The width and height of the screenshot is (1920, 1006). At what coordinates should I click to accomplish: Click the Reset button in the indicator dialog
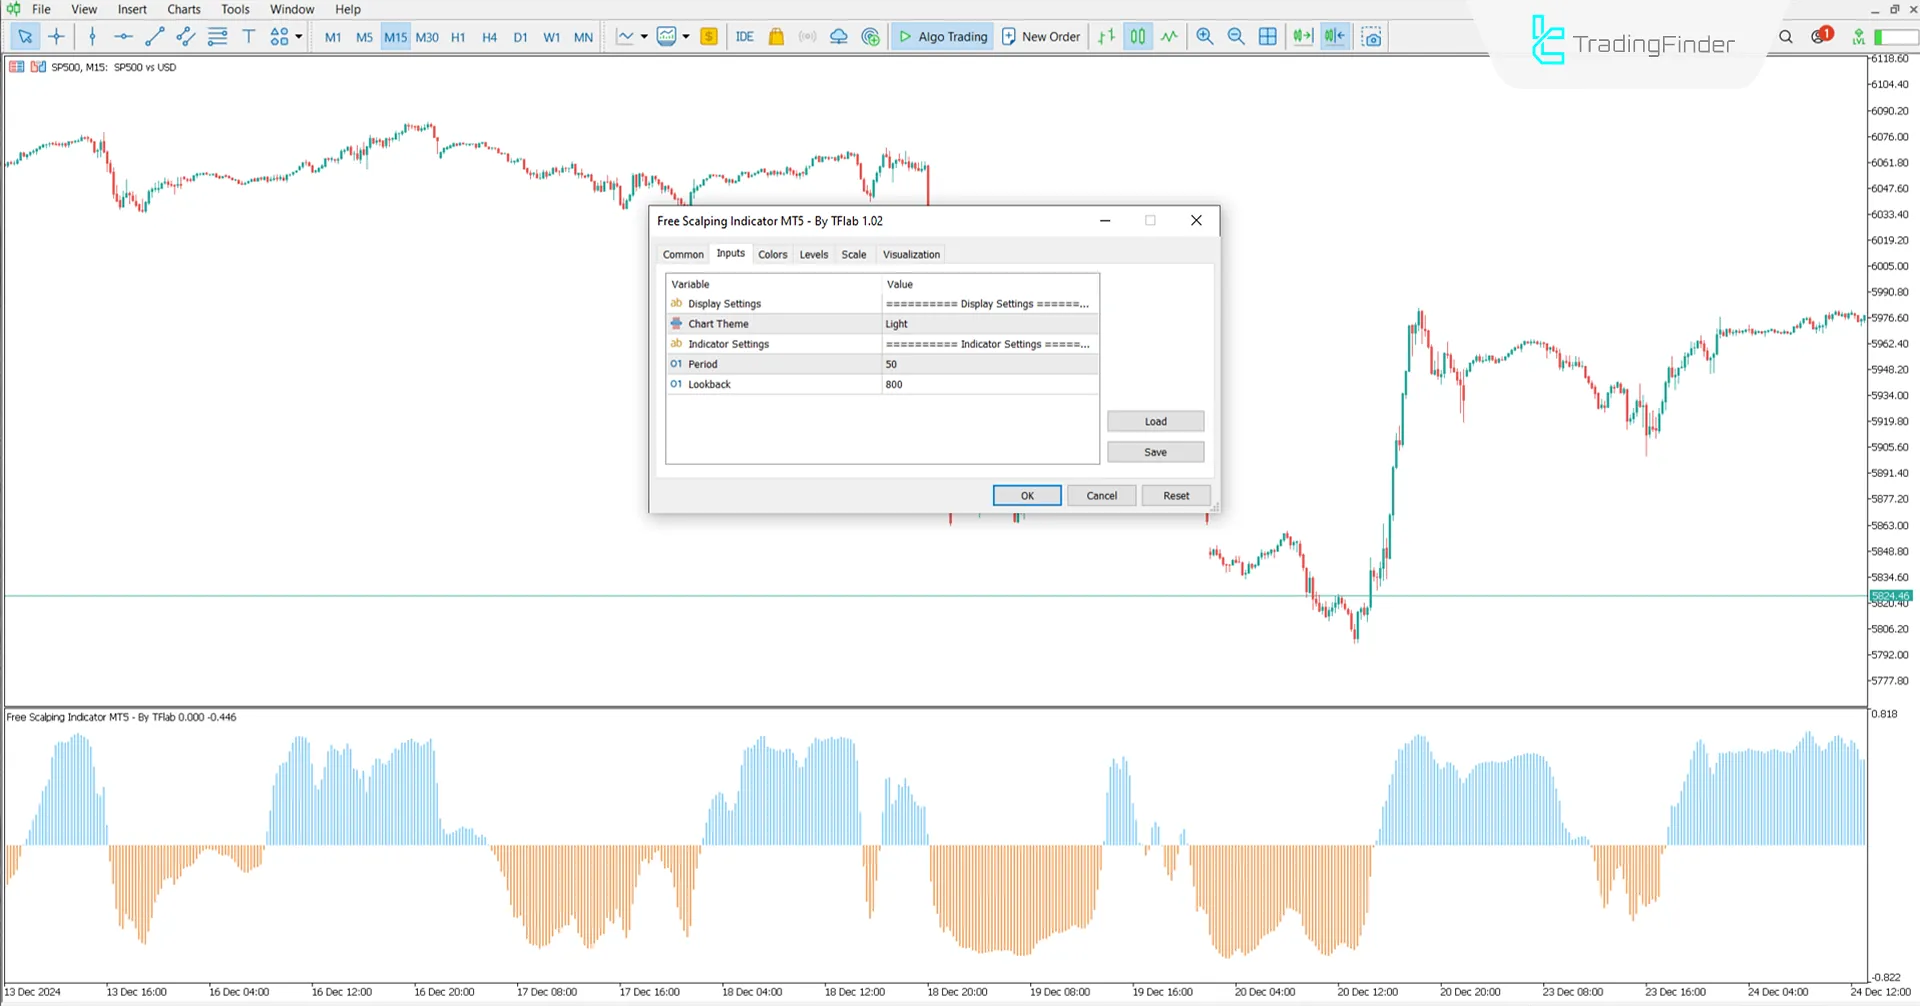tap(1176, 495)
